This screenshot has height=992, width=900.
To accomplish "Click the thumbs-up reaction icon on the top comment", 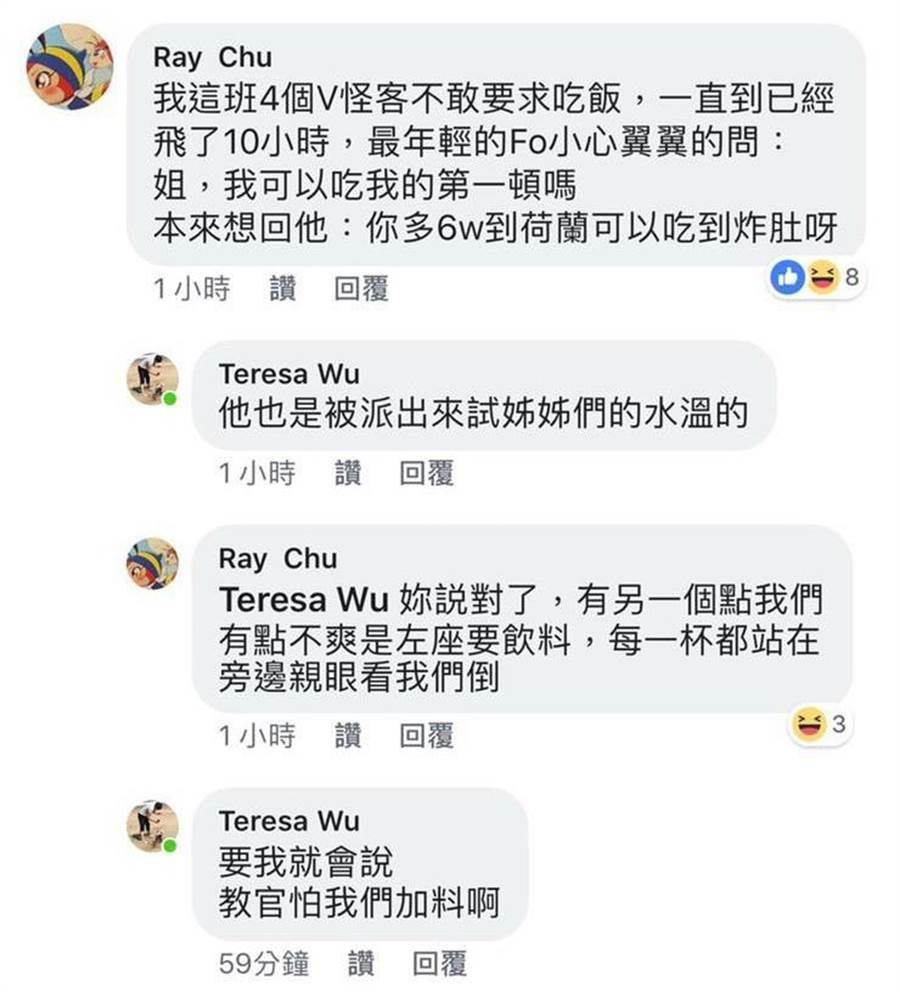I will 787,277.
